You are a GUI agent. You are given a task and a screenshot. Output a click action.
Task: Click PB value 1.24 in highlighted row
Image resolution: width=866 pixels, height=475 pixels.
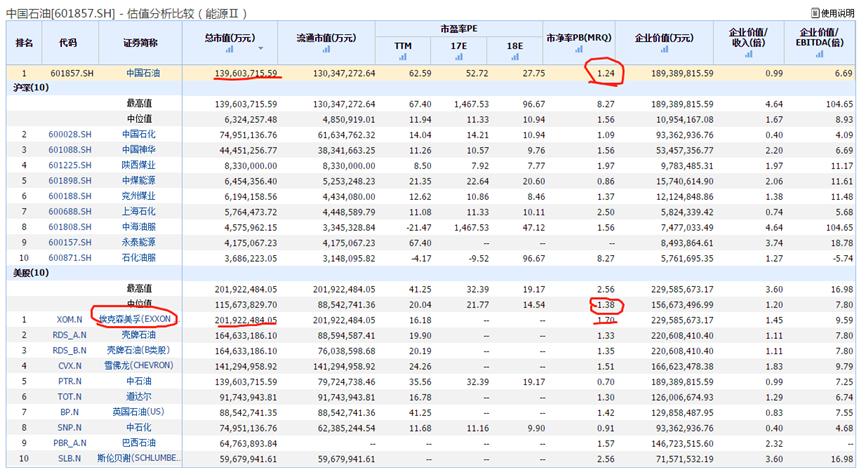coord(606,73)
